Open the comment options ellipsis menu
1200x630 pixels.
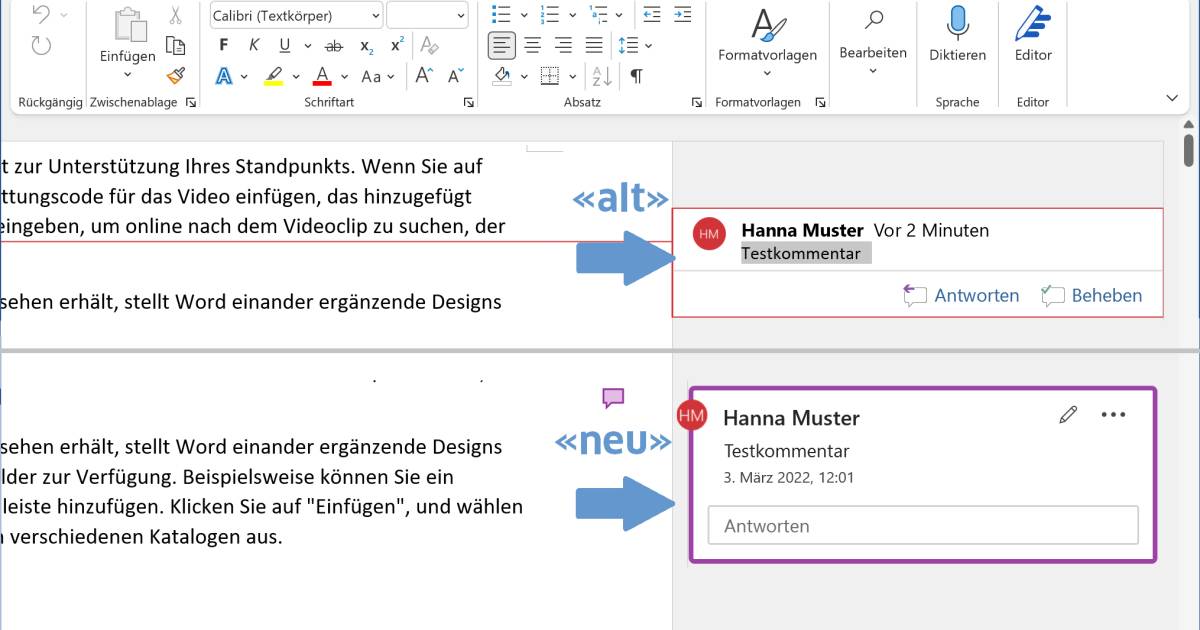point(1115,414)
